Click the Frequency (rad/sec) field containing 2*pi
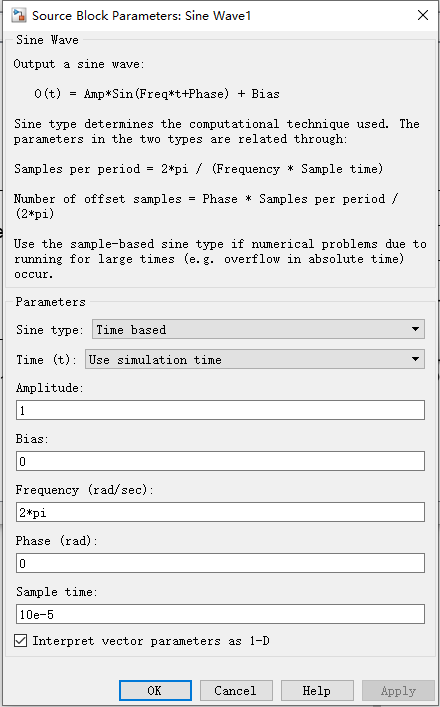Image resolution: width=440 pixels, height=707 pixels. point(220,512)
